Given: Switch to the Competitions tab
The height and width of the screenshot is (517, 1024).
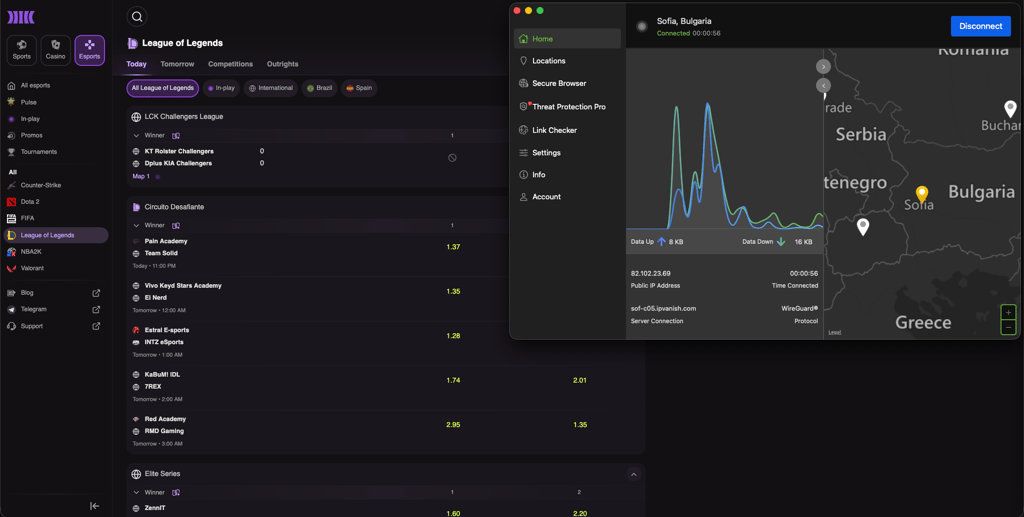Looking at the screenshot, I should (231, 64).
